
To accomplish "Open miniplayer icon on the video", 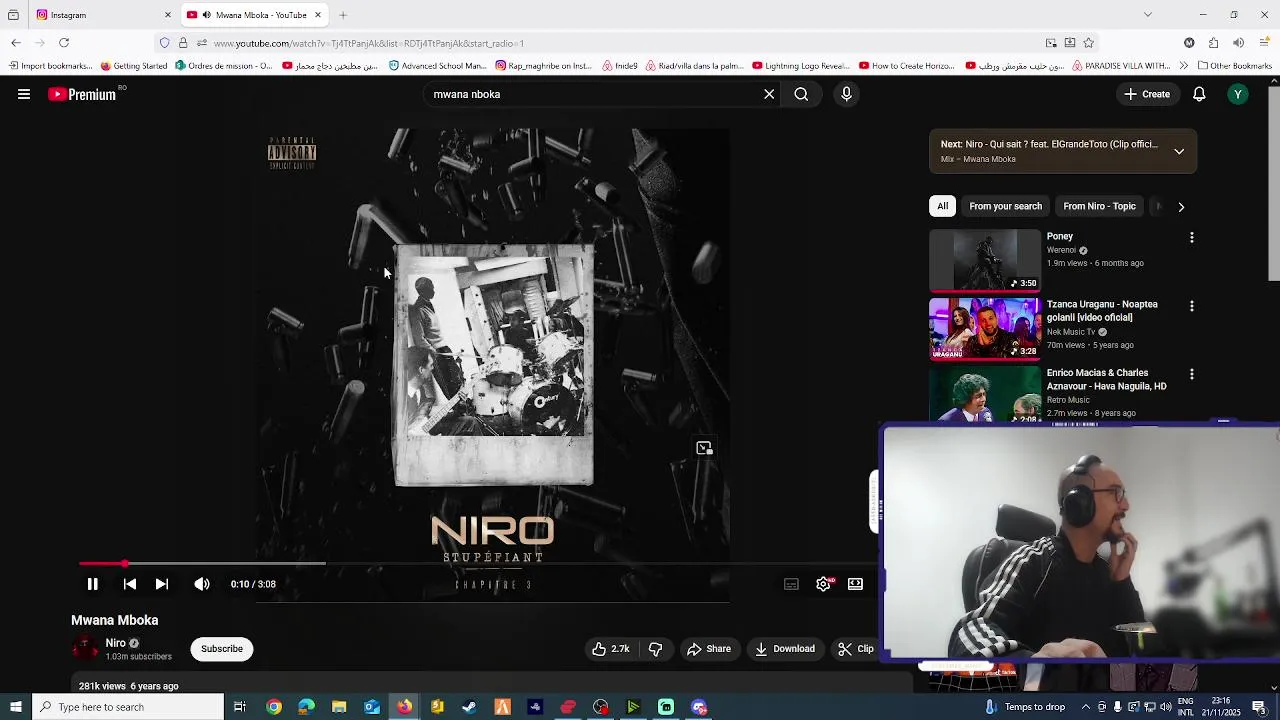I will 704,448.
